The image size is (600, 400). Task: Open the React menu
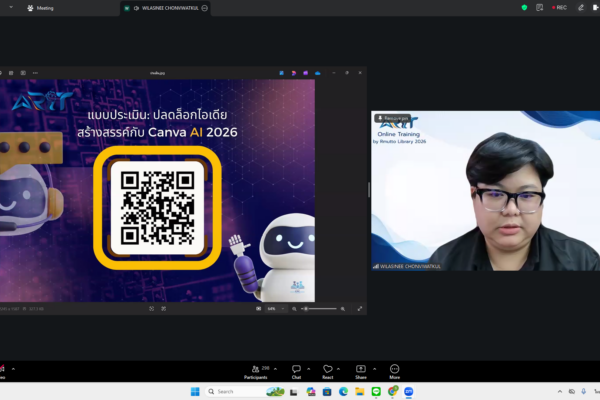[328, 371]
